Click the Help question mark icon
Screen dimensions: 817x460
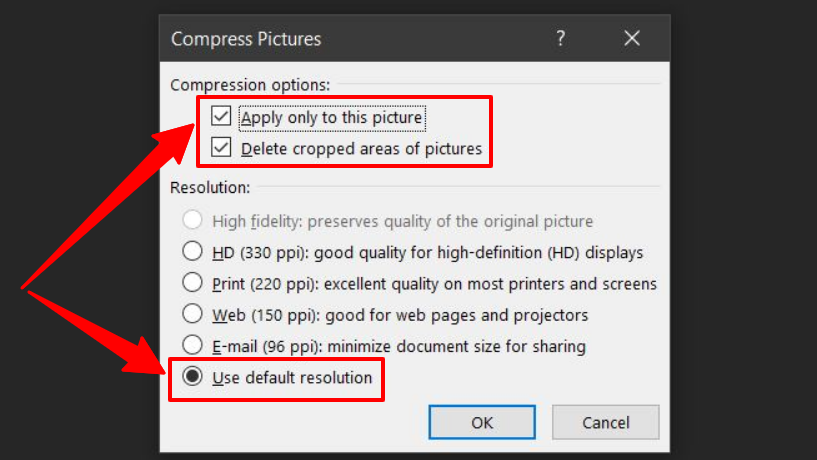(560, 39)
